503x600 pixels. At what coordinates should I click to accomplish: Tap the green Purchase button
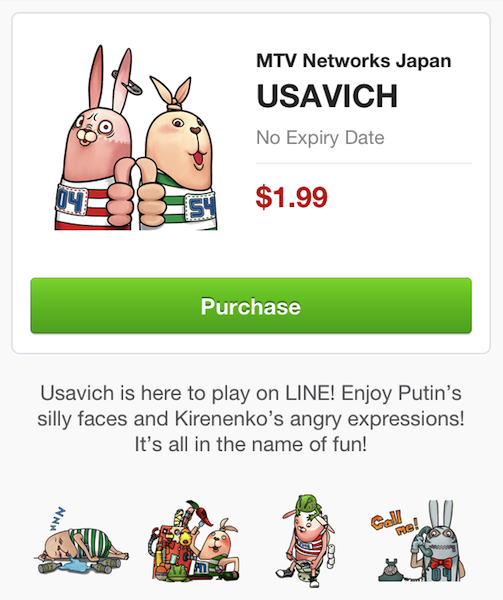251,305
